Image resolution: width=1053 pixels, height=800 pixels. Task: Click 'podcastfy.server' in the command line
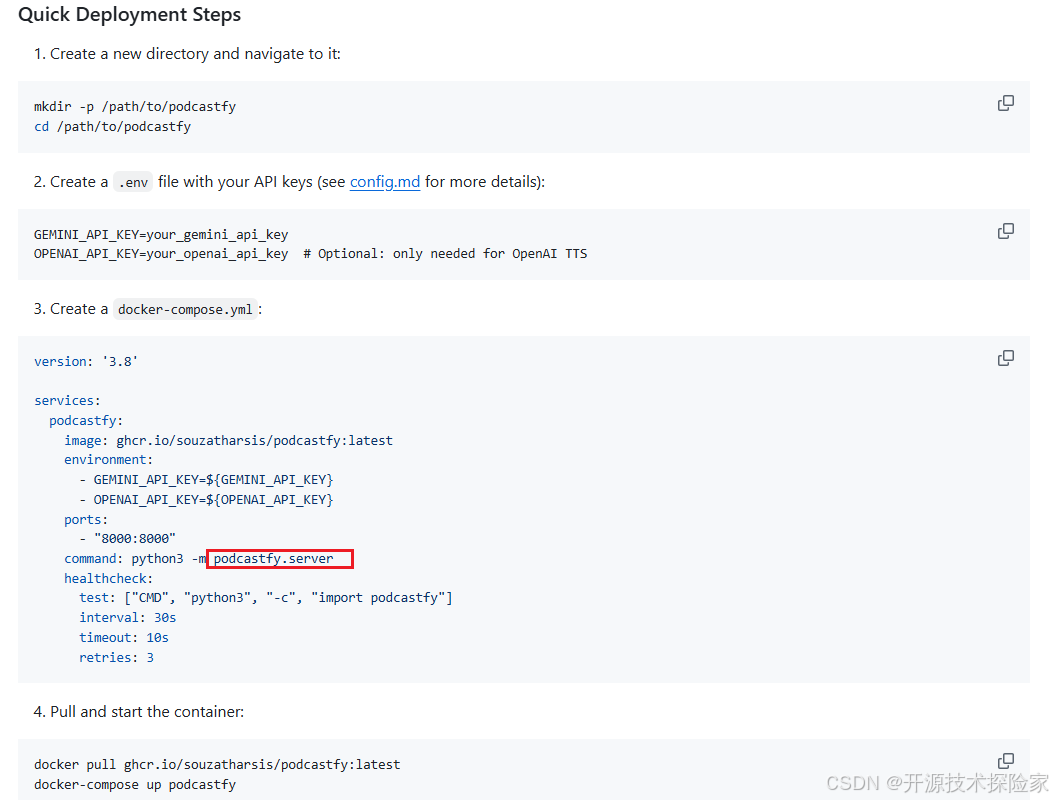[273, 559]
